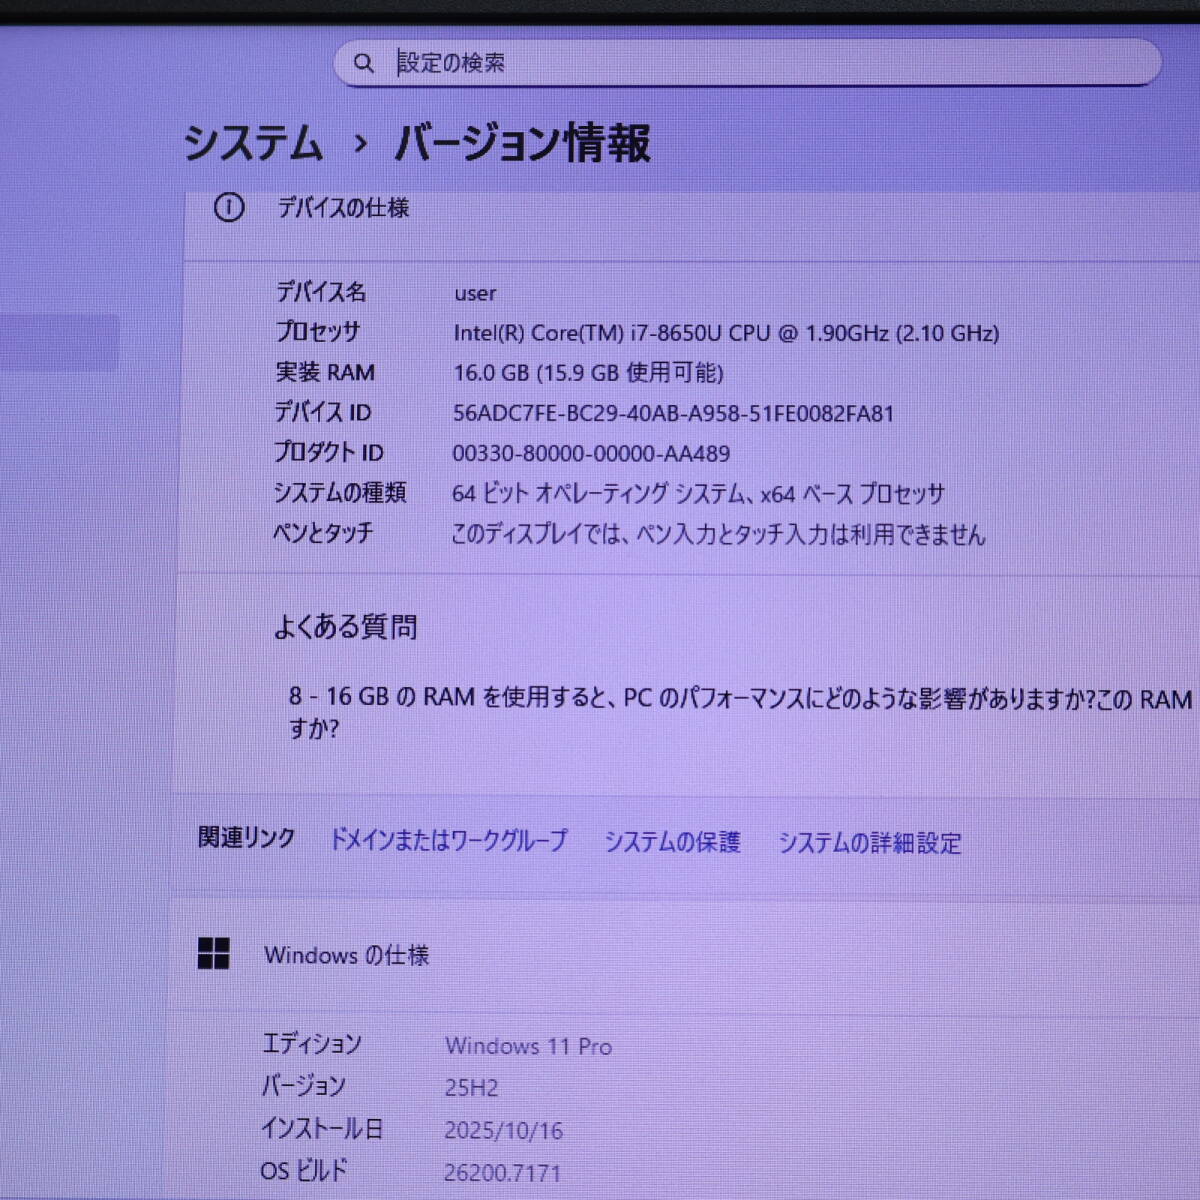This screenshot has height=1200, width=1200.
Task: Click the インストール日 label
Action: pos(322,1129)
